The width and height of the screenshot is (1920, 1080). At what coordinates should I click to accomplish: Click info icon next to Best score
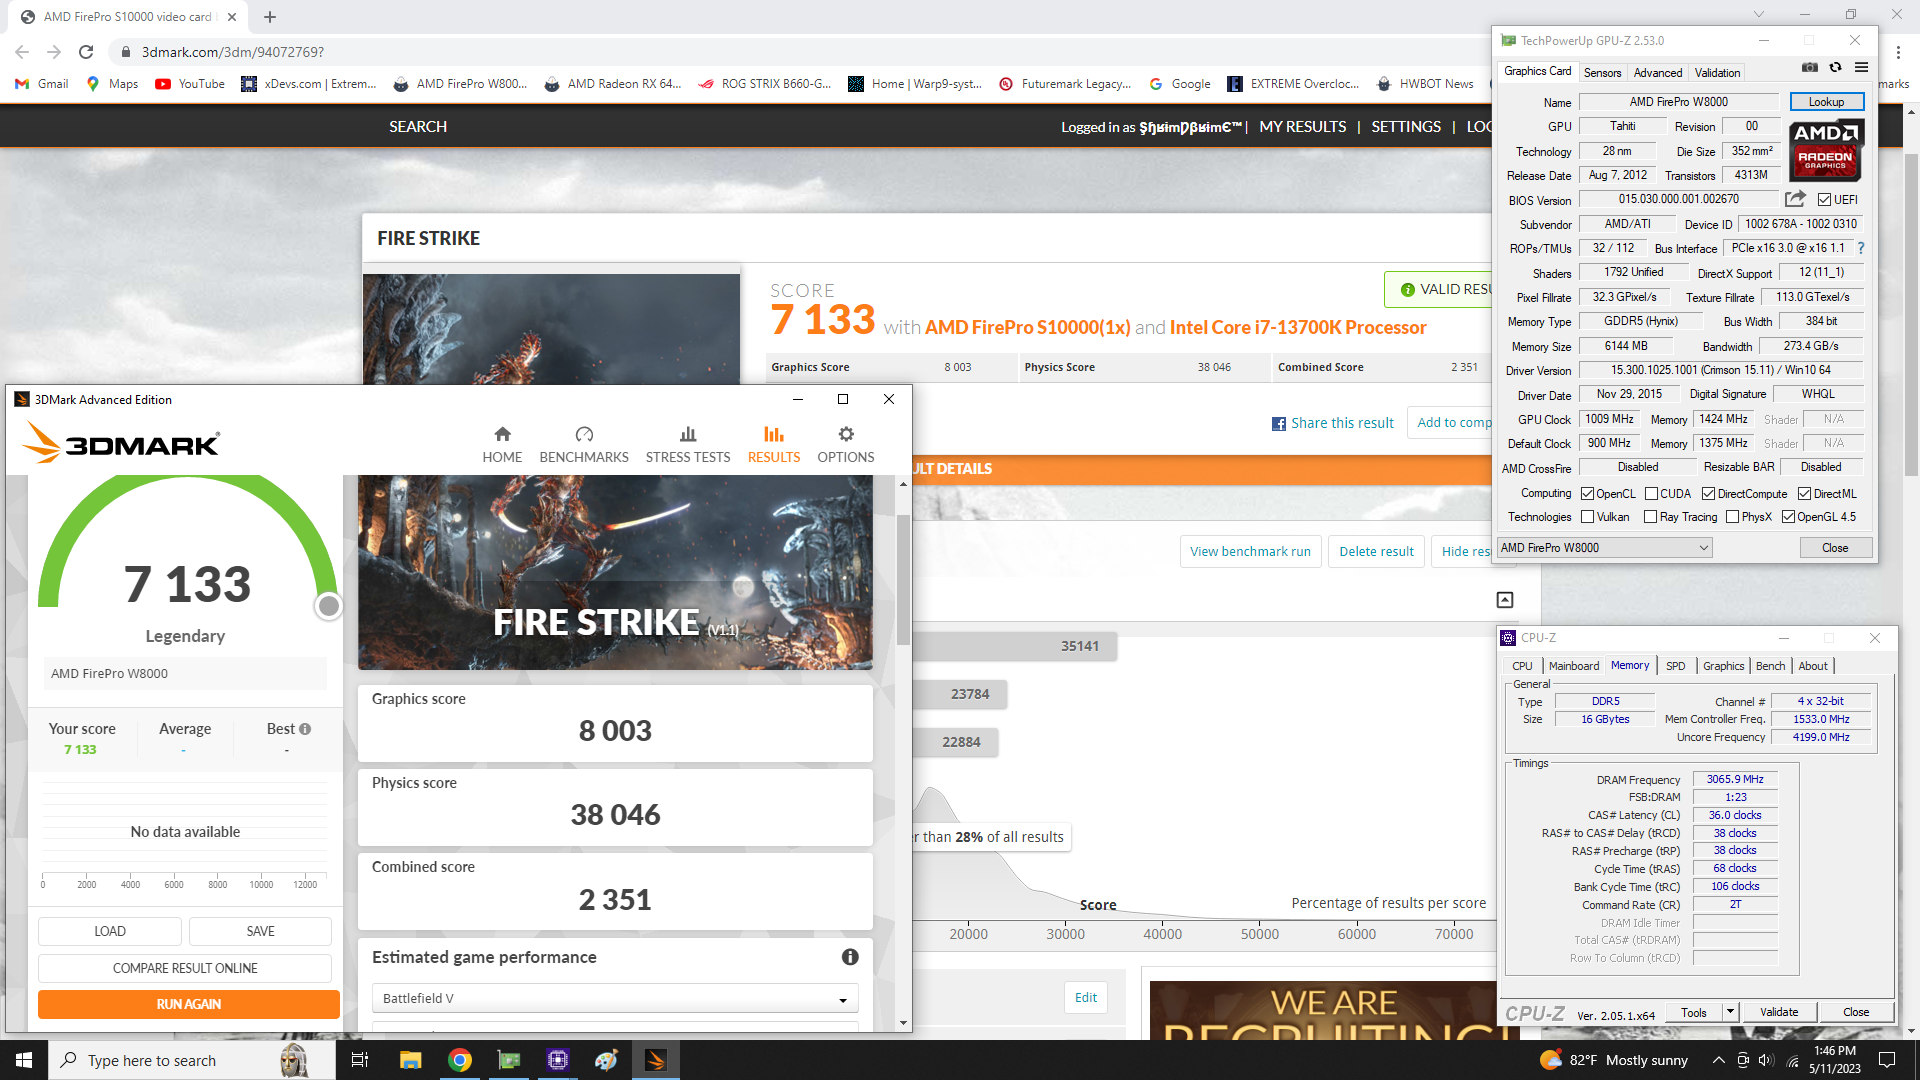point(305,729)
